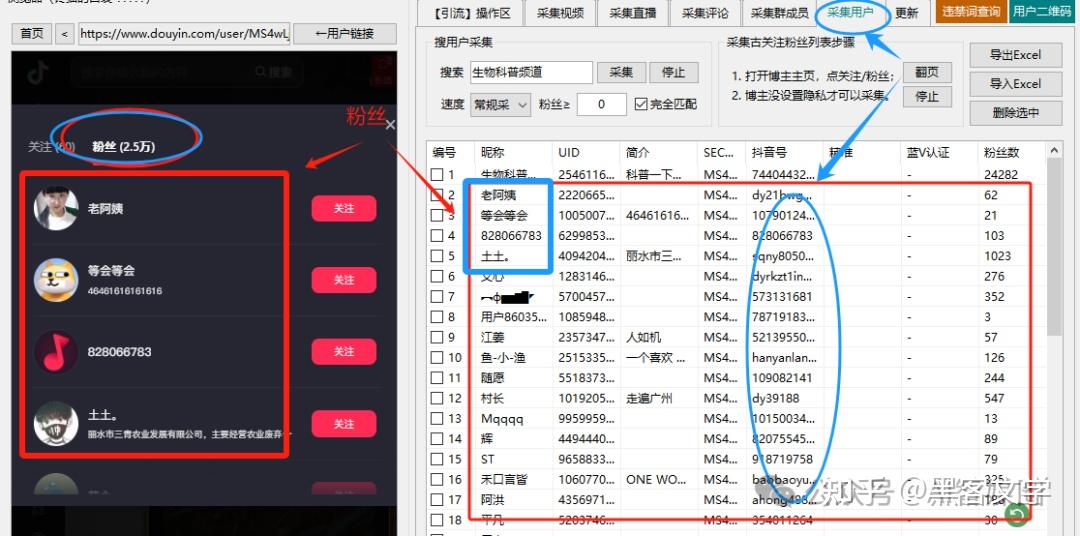1080x536 pixels.
Task: Click 采集 button beside search field
Action: tap(621, 72)
